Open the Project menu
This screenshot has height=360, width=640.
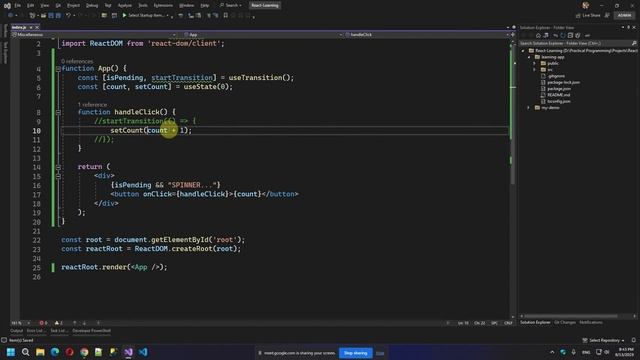coord(73,5)
